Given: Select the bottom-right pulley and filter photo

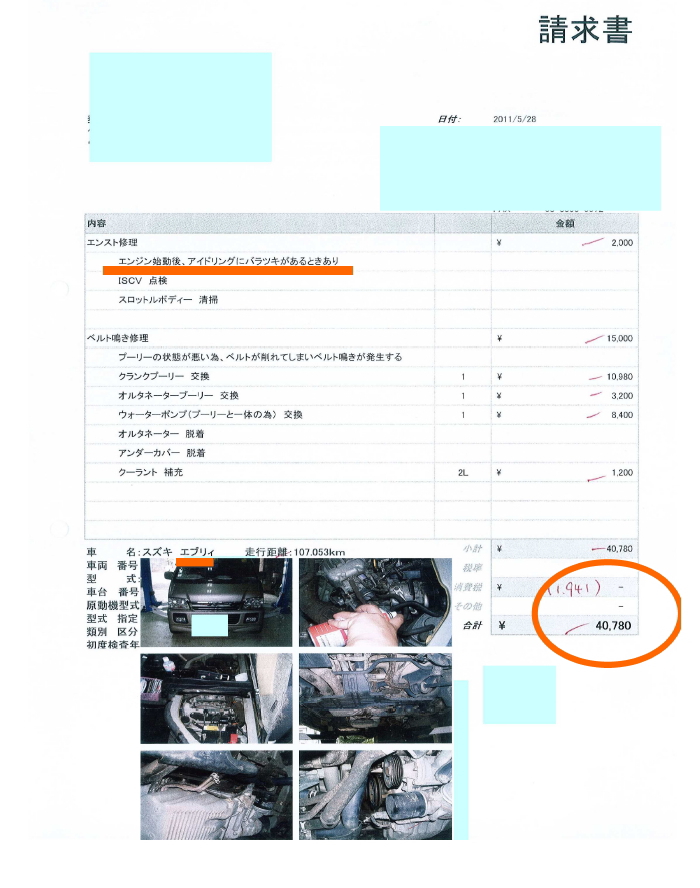Looking at the screenshot, I should coord(374,794).
